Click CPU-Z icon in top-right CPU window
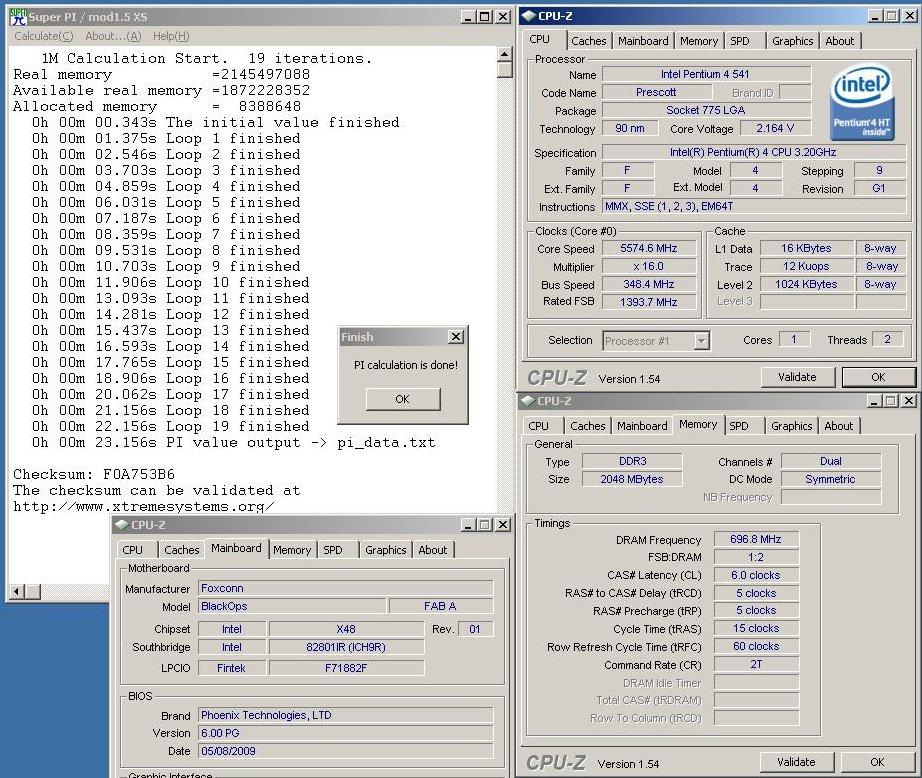This screenshot has height=778, width=922. pos(529,16)
